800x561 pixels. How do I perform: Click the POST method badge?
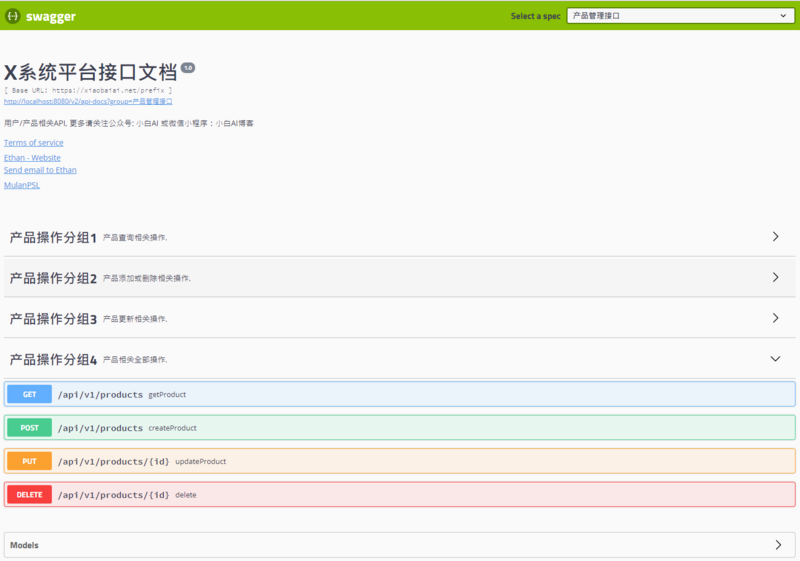tap(30, 428)
